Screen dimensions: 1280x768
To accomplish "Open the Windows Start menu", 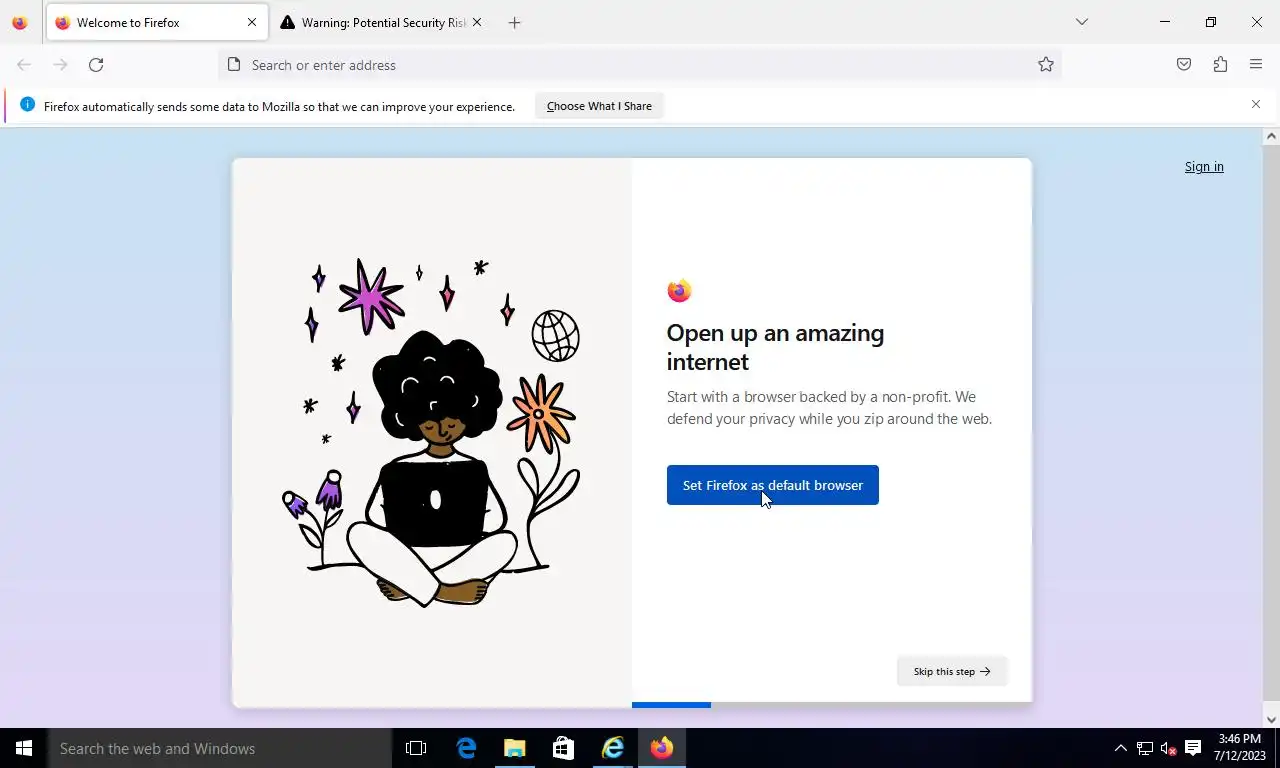I will pos(24,748).
